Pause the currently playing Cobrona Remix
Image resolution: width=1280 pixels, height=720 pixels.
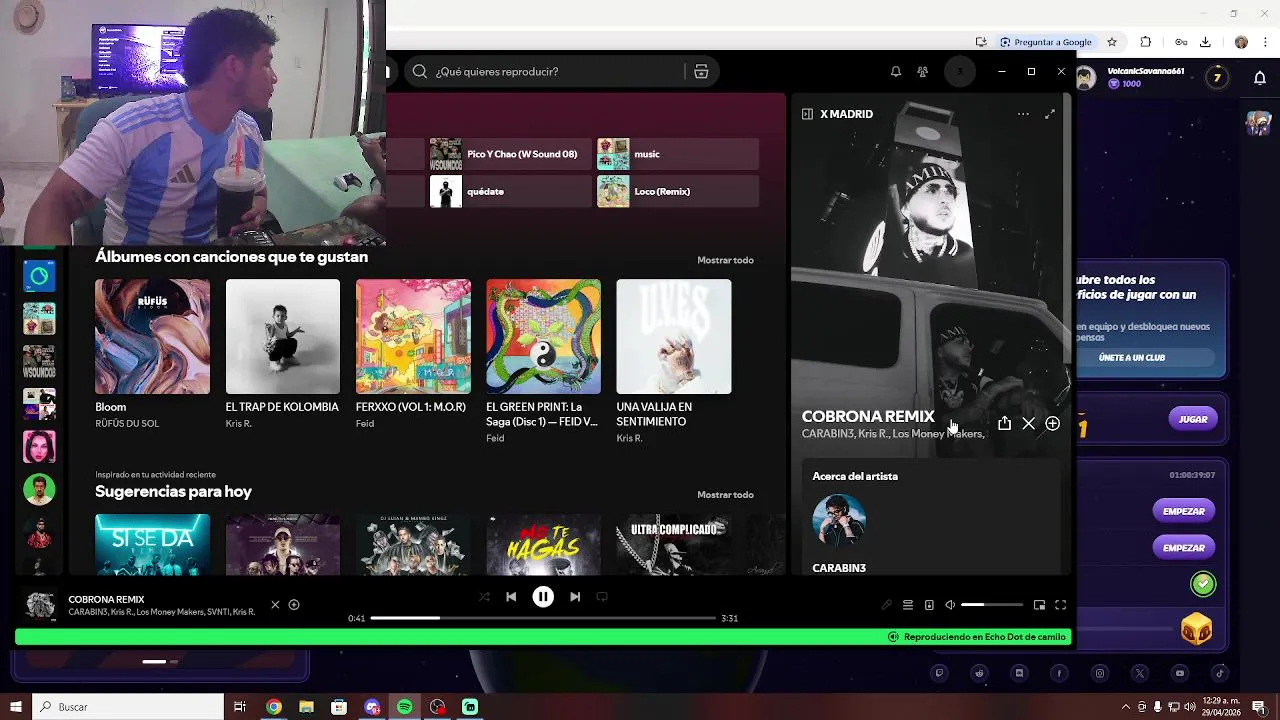point(543,597)
